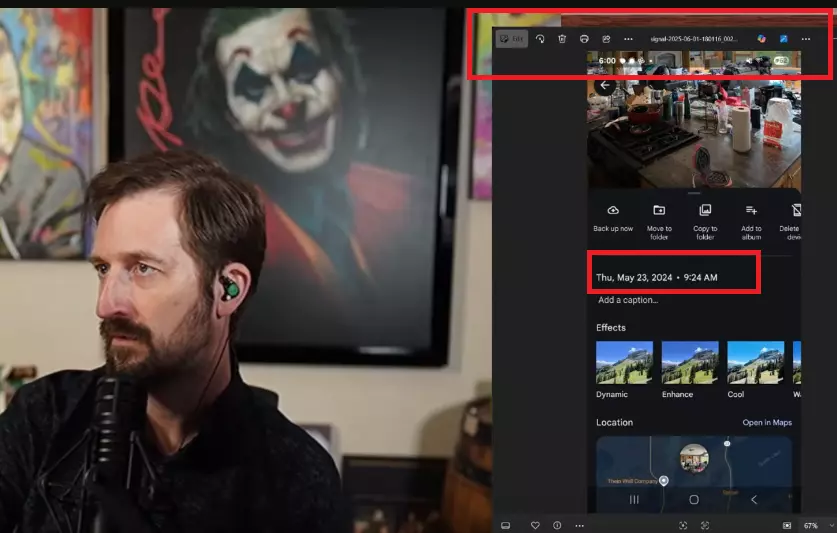The height and width of the screenshot is (533, 837).
Task: Tap the Delete from device icon
Action: click(796, 210)
